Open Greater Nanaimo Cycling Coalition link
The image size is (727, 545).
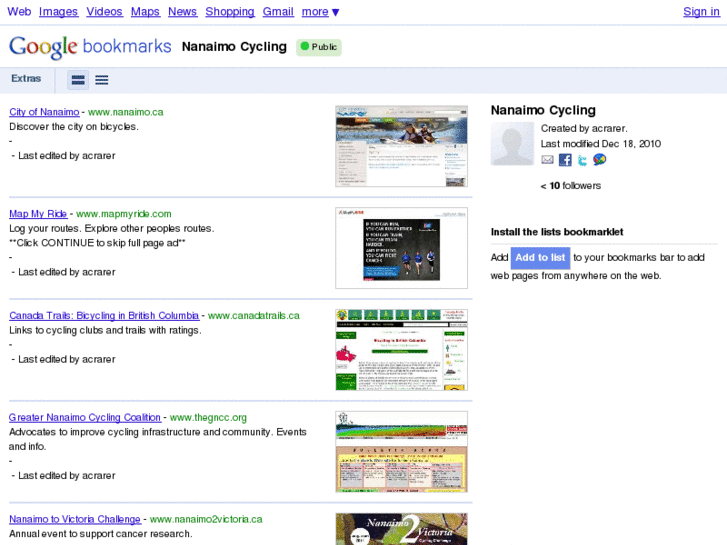[85, 417]
